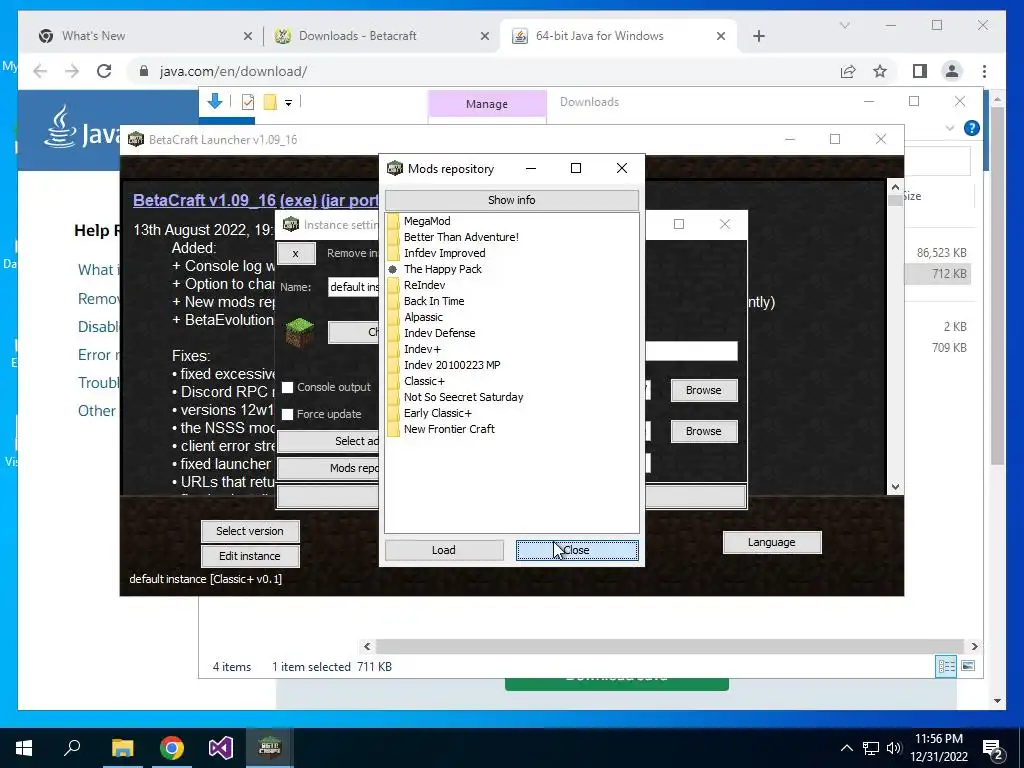This screenshot has width=1024, height=768.
Task: Toggle Force update checkbox
Action: pos(287,414)
